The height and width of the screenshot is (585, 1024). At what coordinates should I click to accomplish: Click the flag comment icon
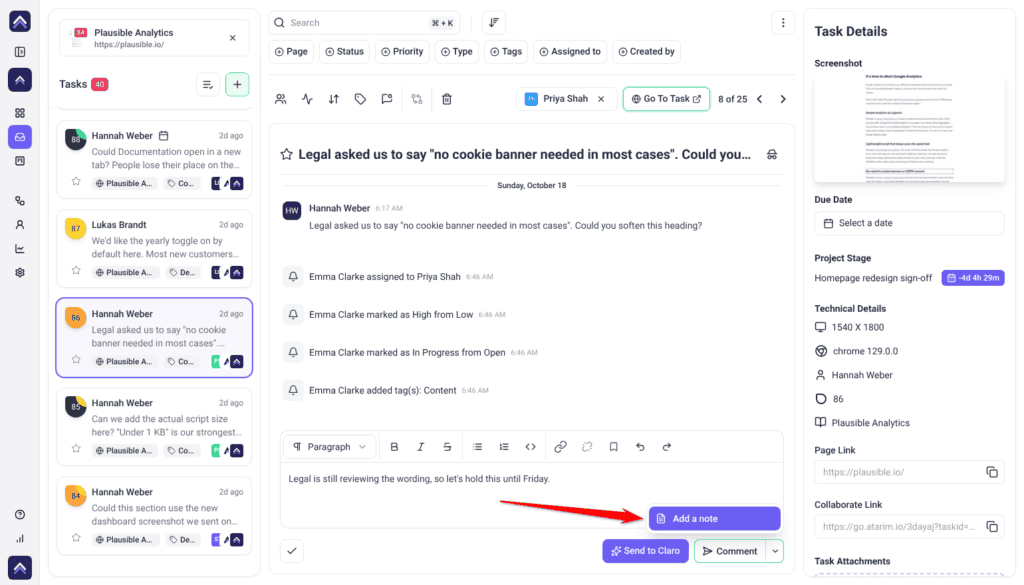387,99
